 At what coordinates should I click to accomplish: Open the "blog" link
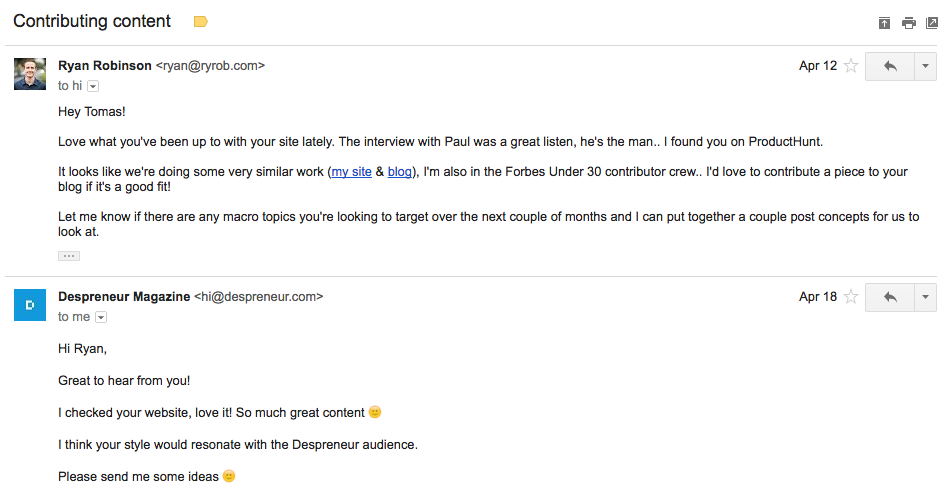(x=399, y=172)
